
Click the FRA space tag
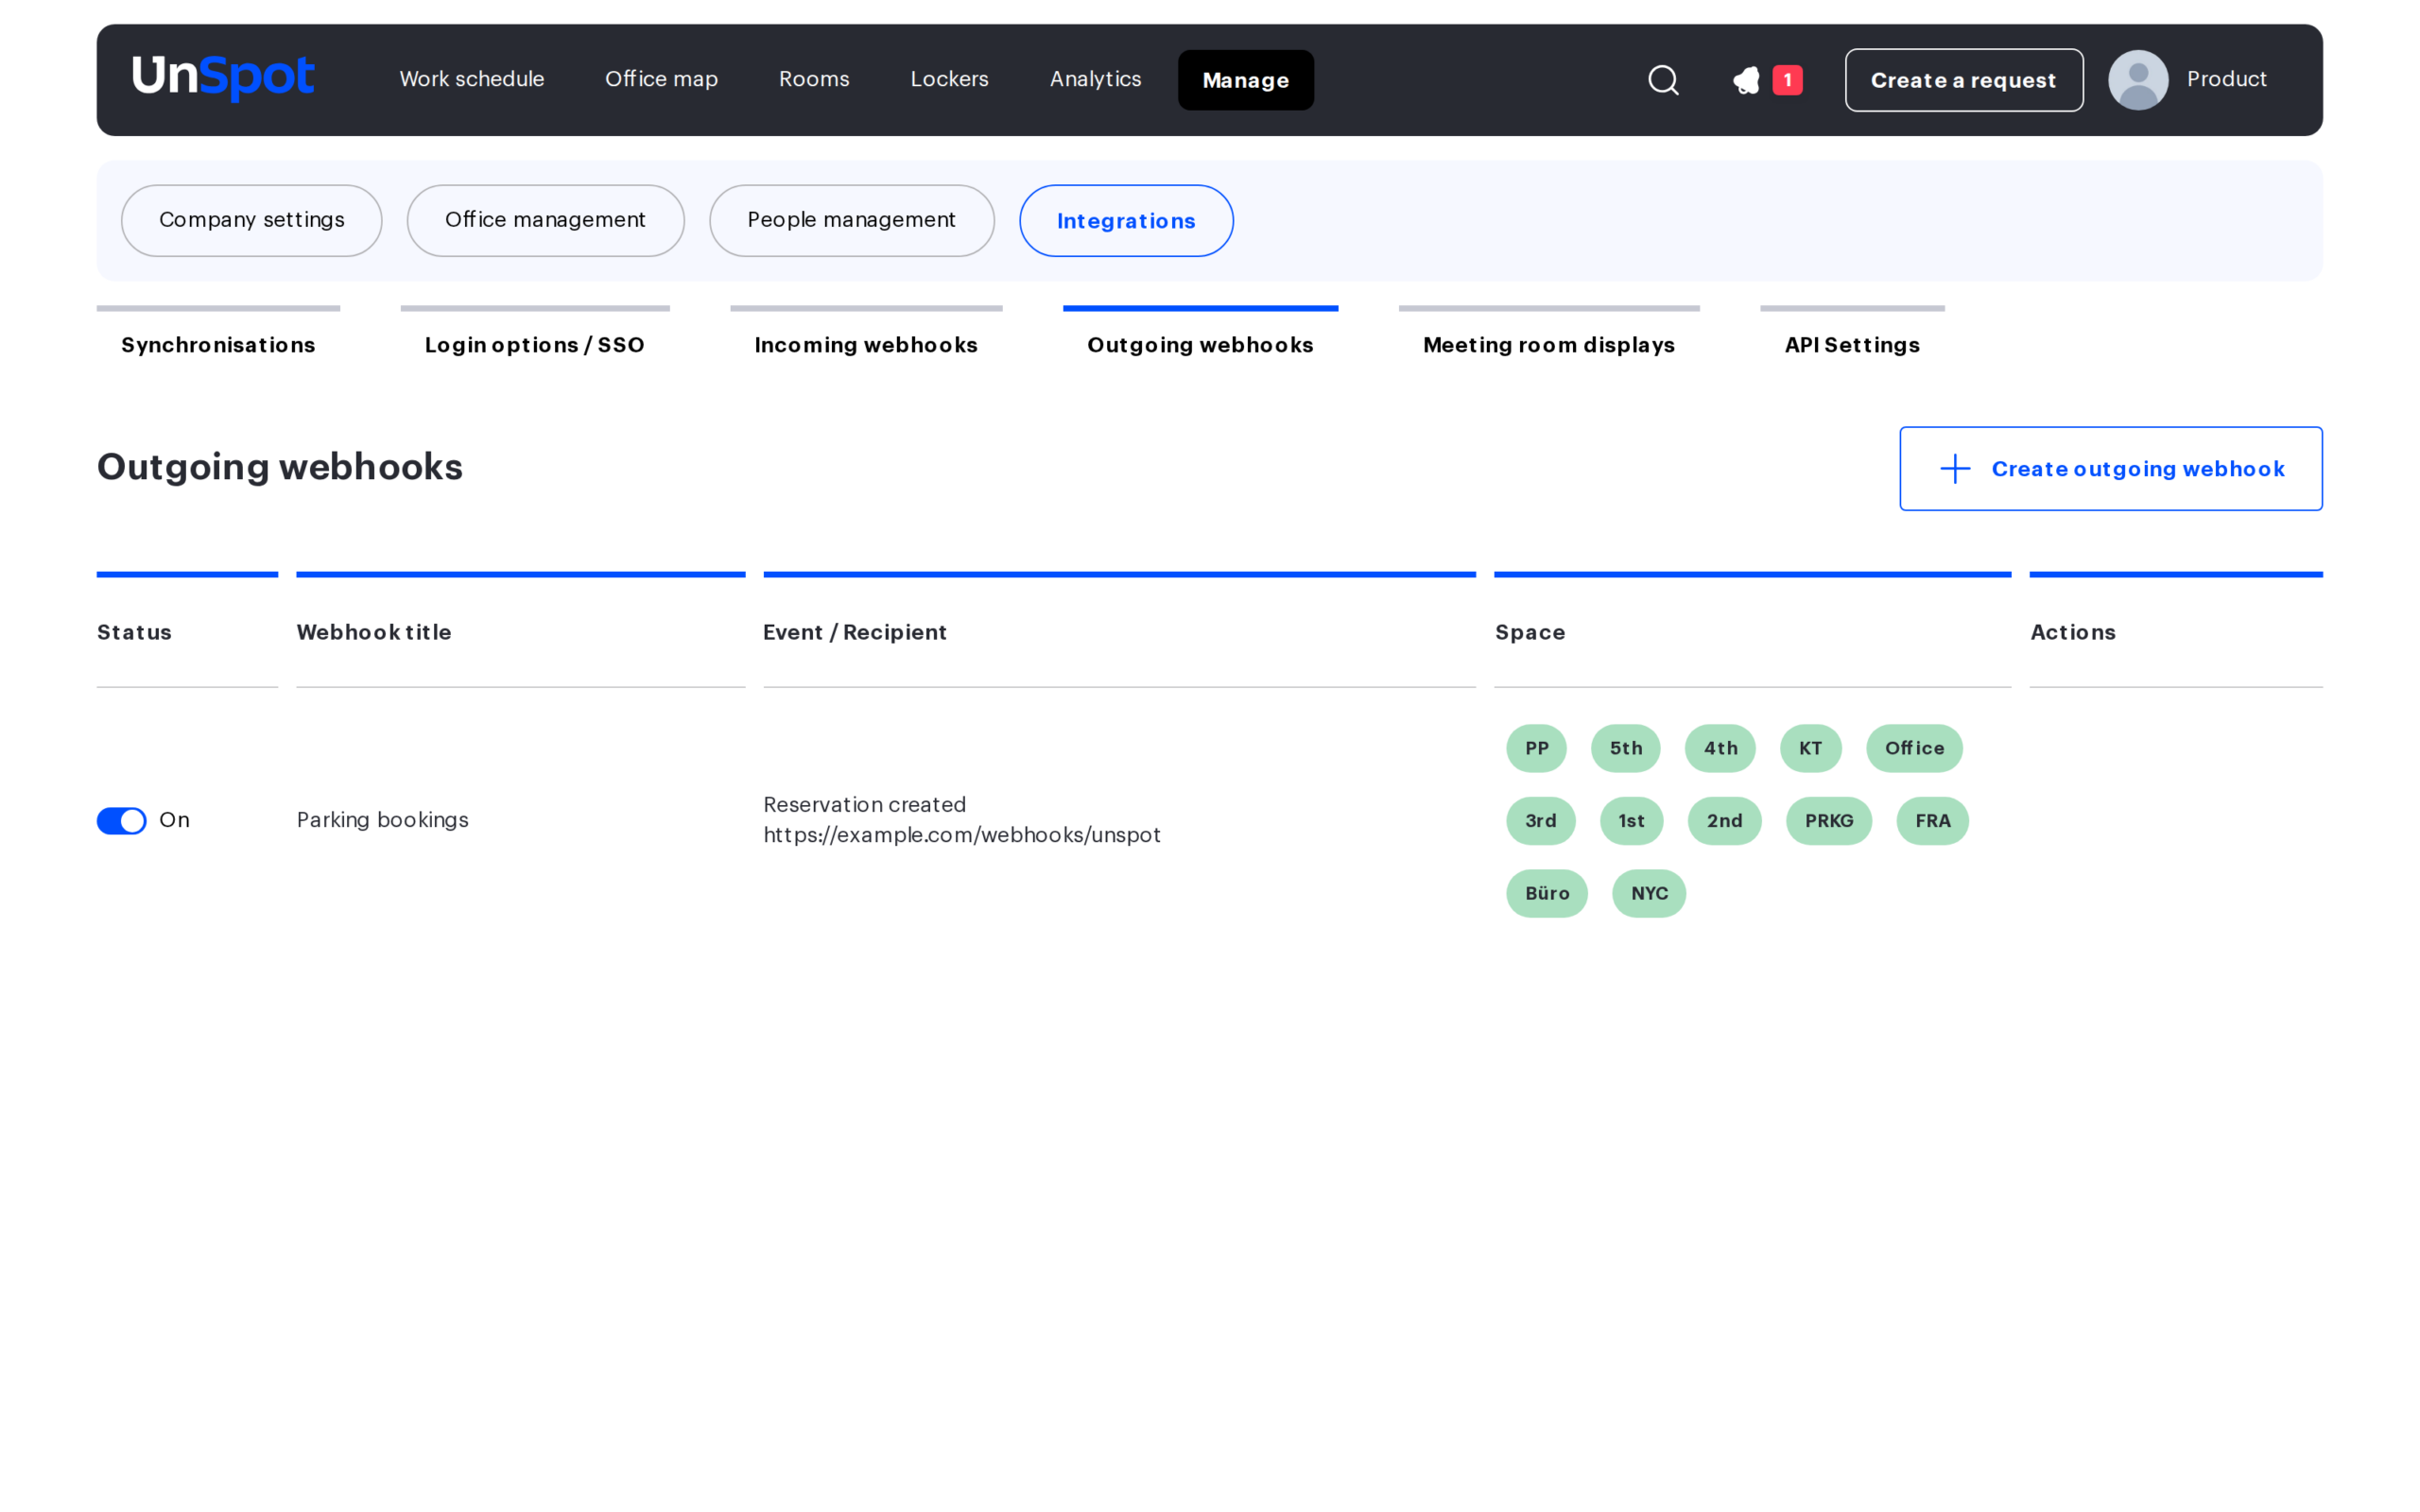1932,821
